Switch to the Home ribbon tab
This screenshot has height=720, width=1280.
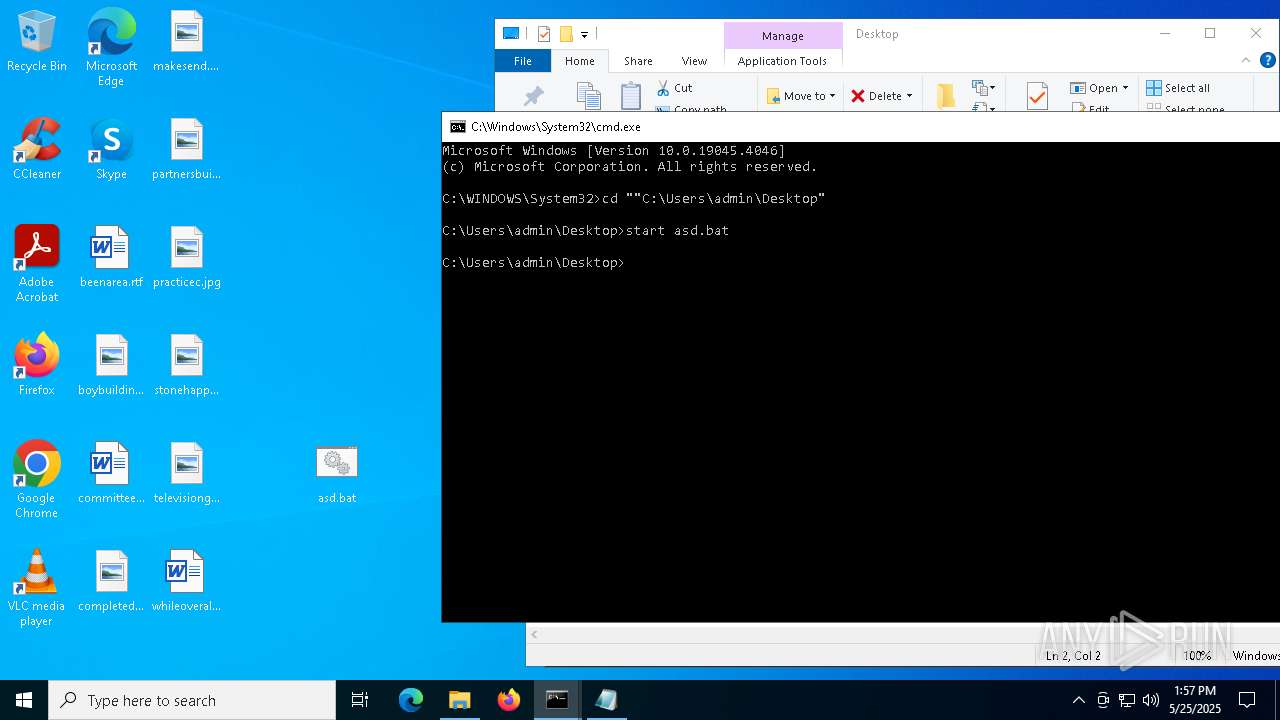[580, 61]
